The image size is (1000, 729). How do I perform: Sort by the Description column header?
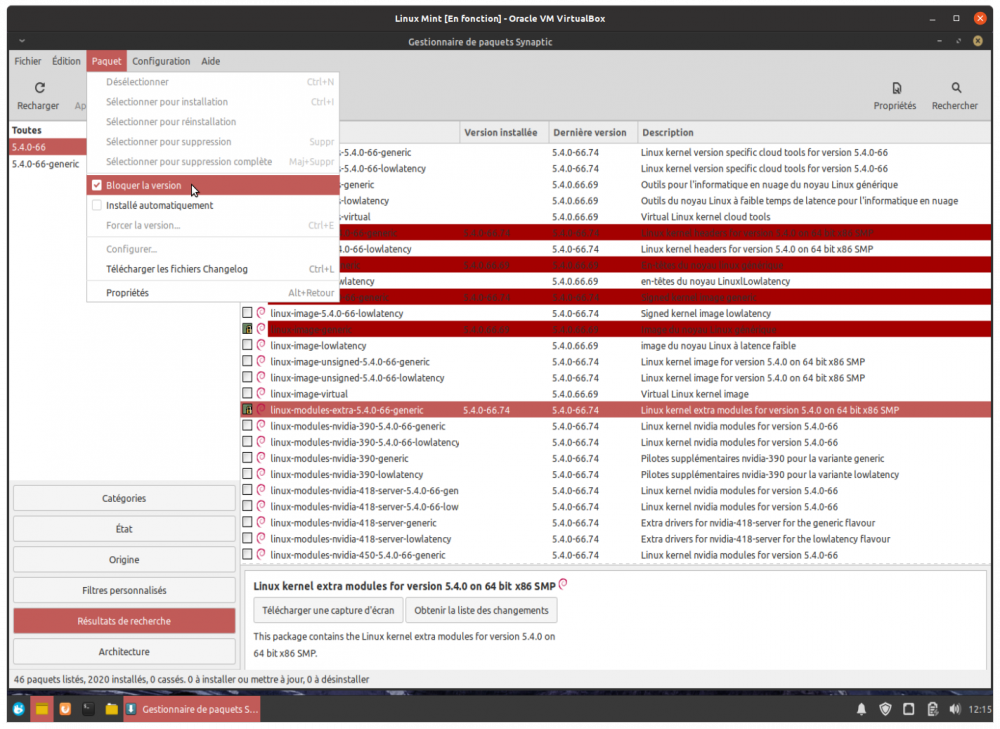tap(667, 132)
